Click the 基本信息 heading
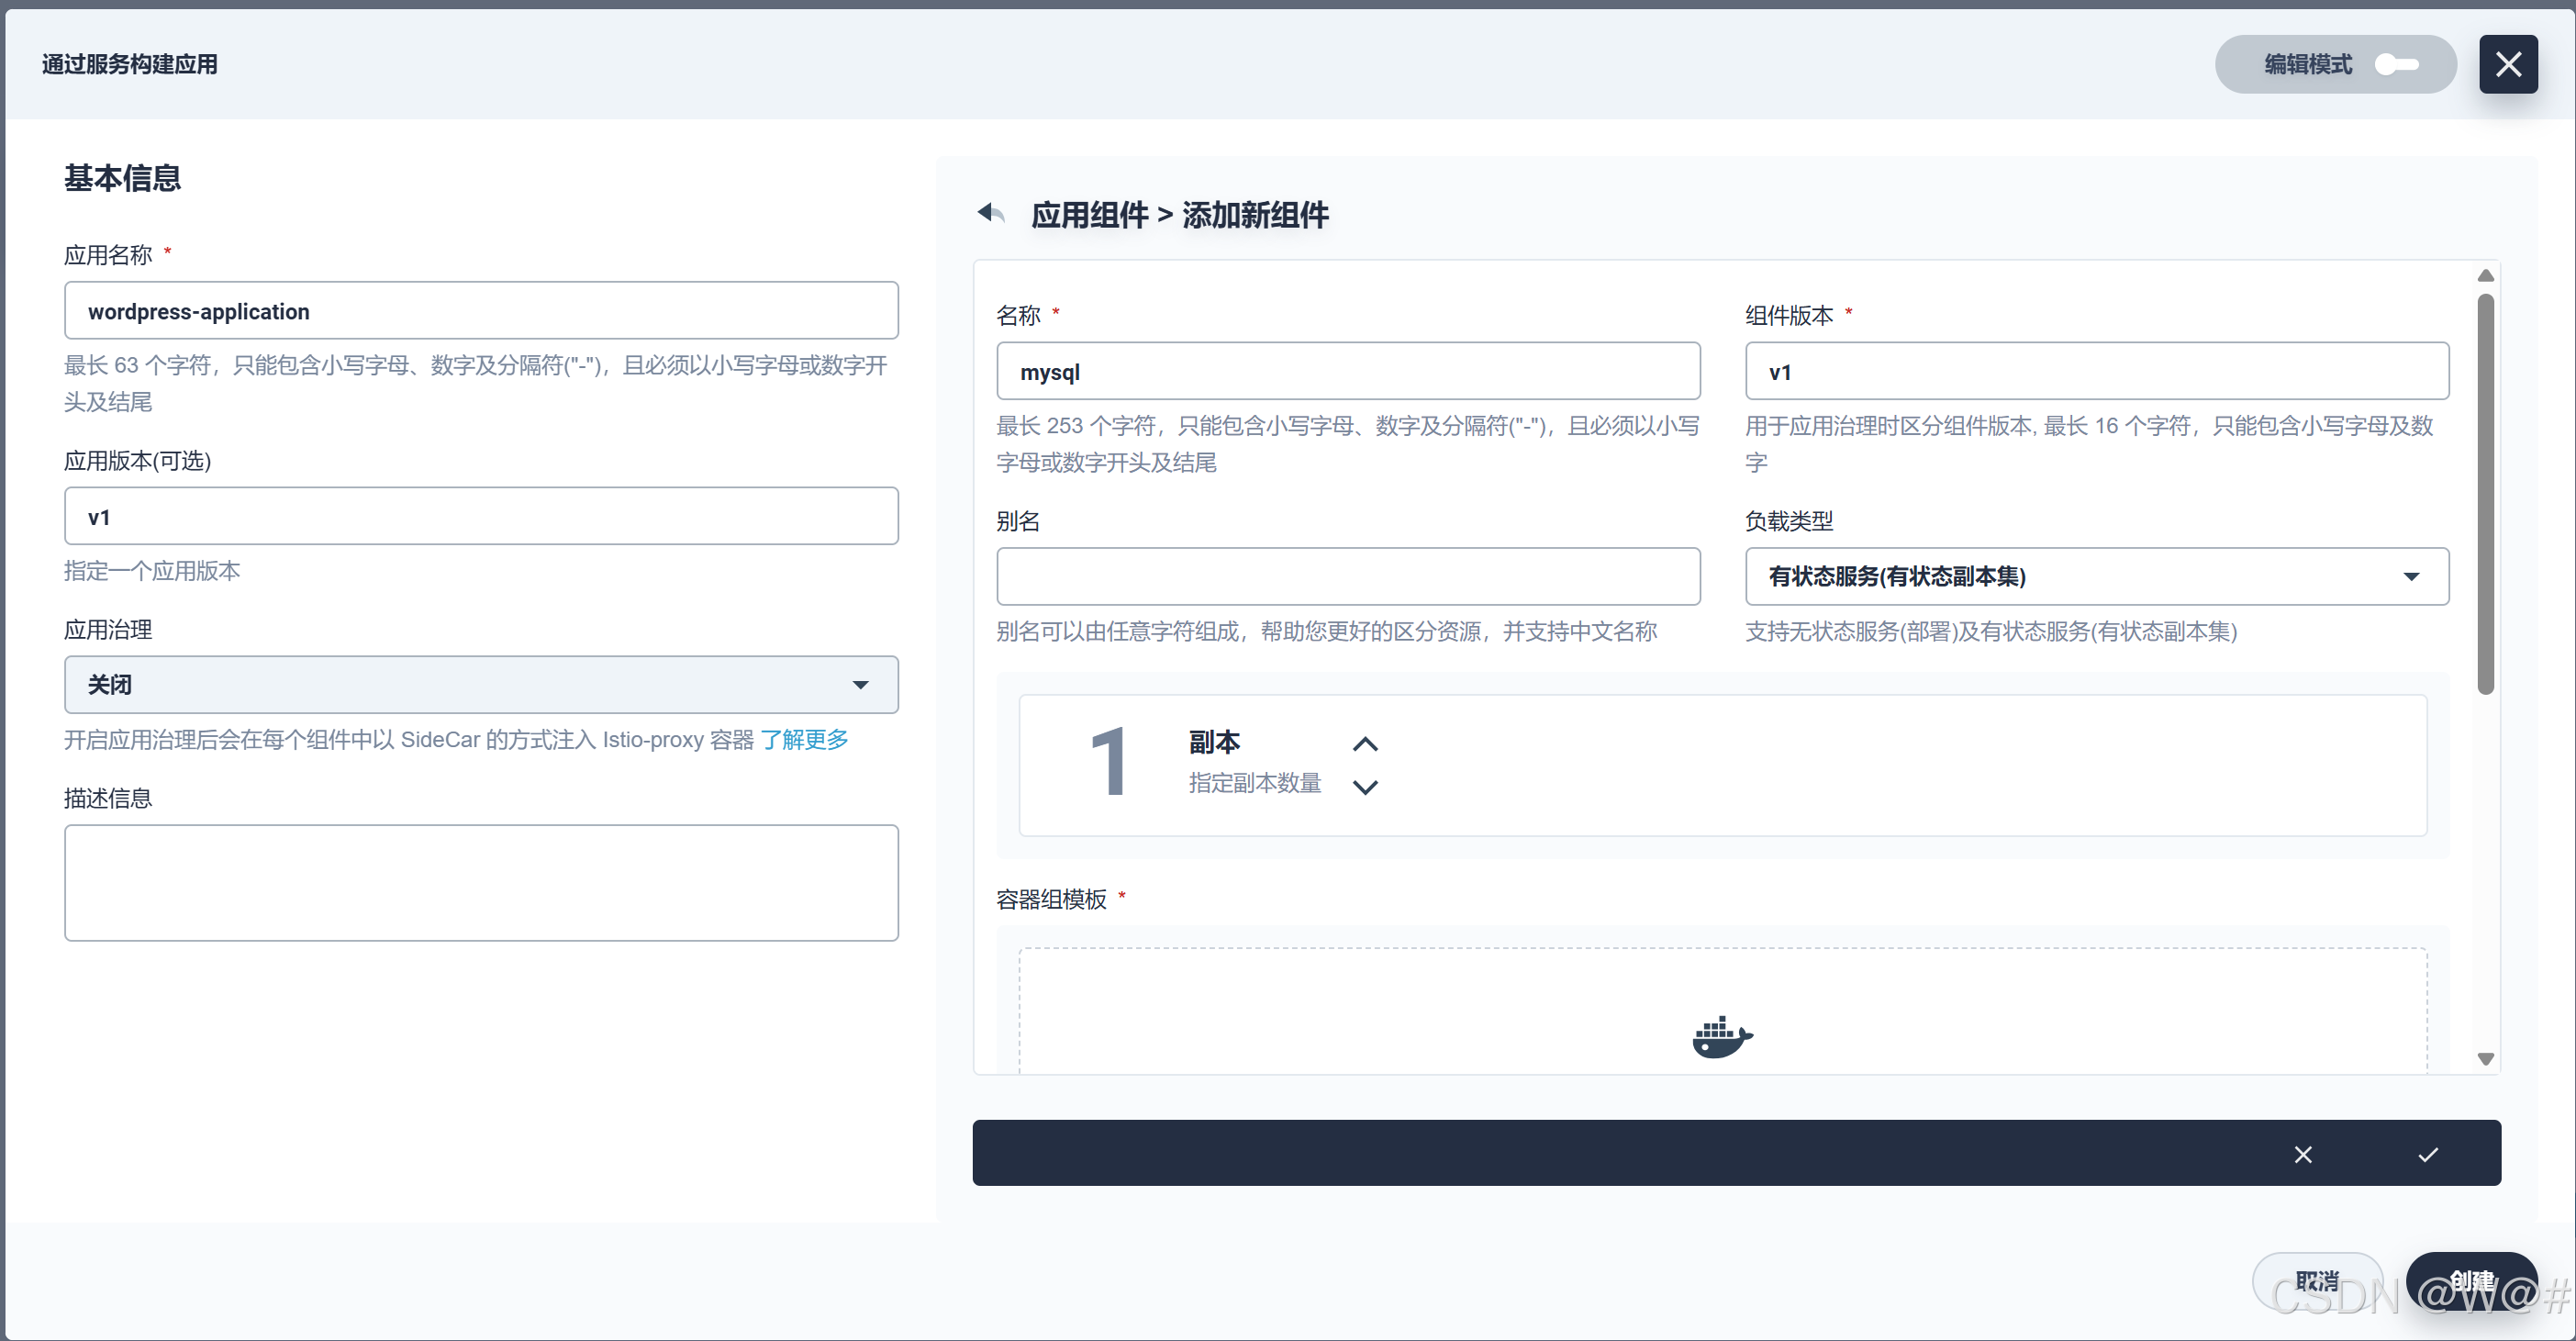This screenshot has width=2576, height=1341. [122, 178]
